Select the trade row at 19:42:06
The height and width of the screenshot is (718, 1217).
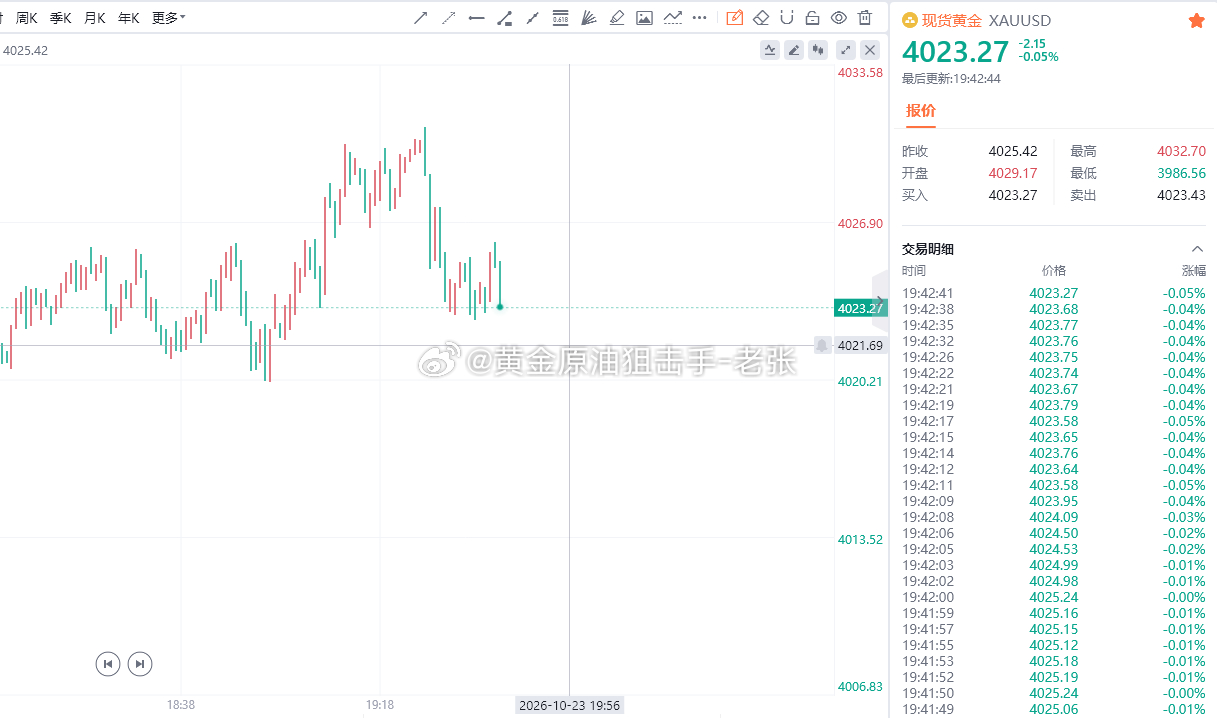pos(1054,533)
